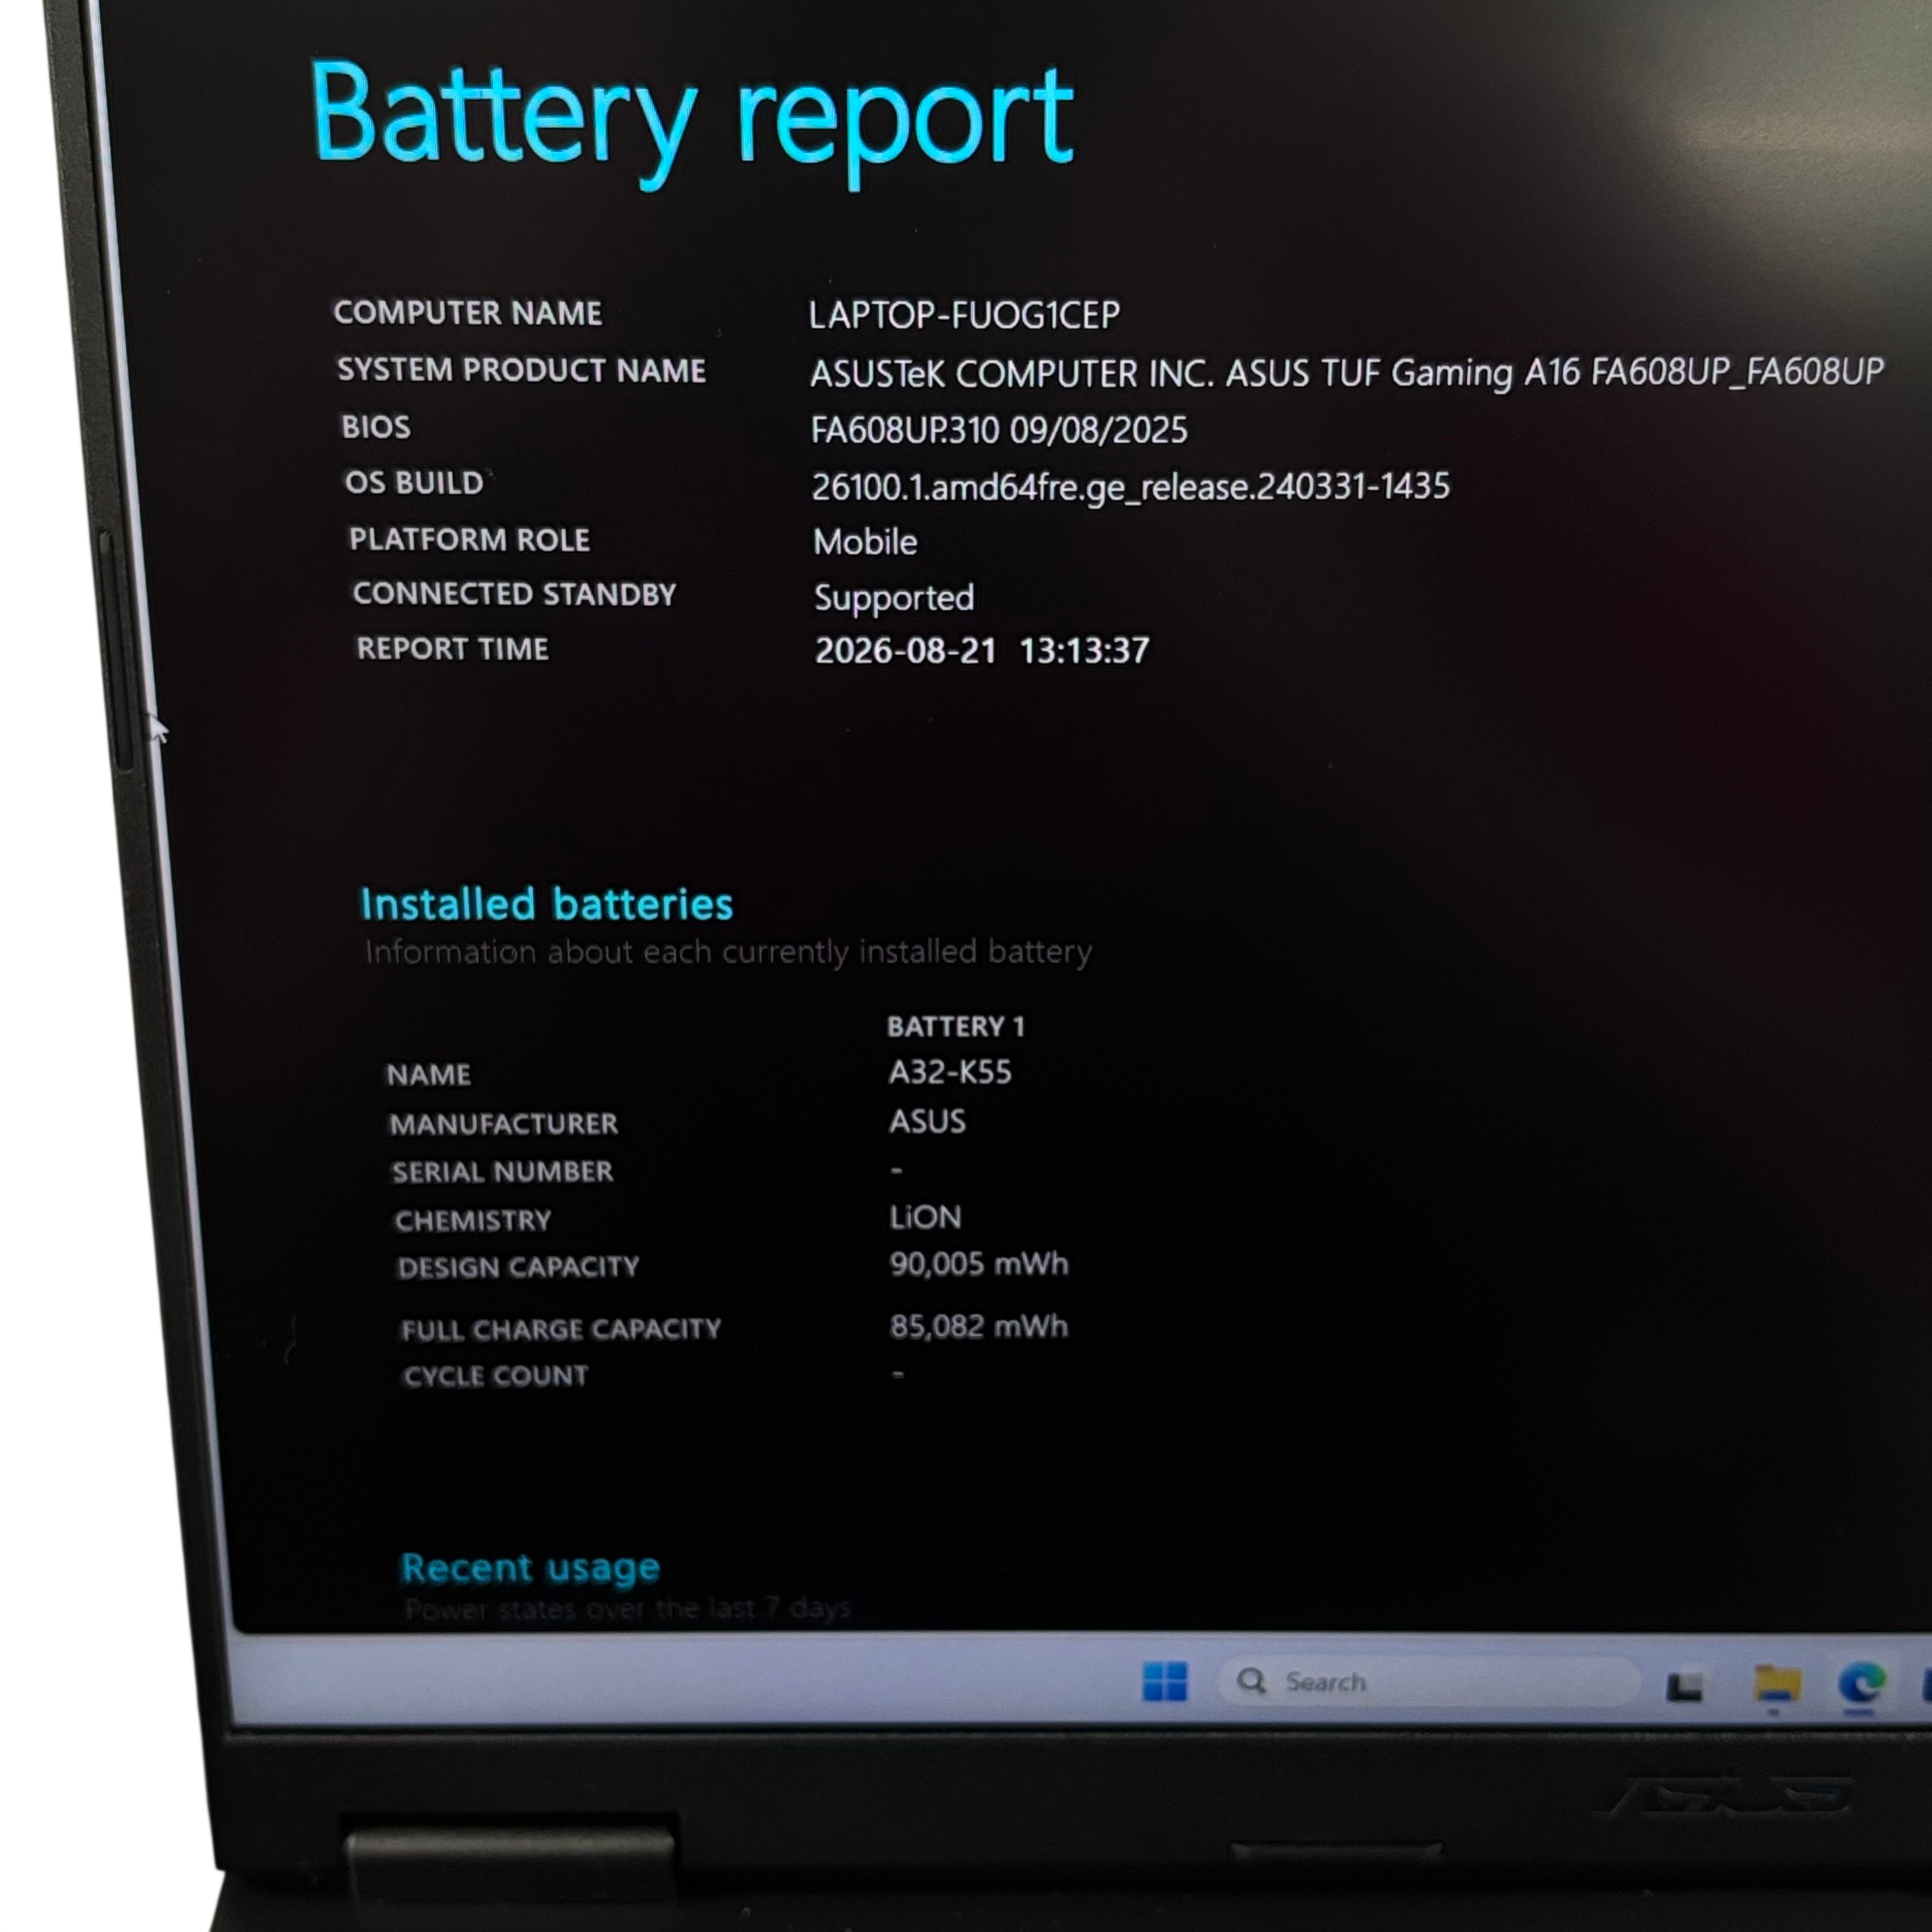
Task: Open the Windows Start menu
Action: (x=1164, y=1681)
